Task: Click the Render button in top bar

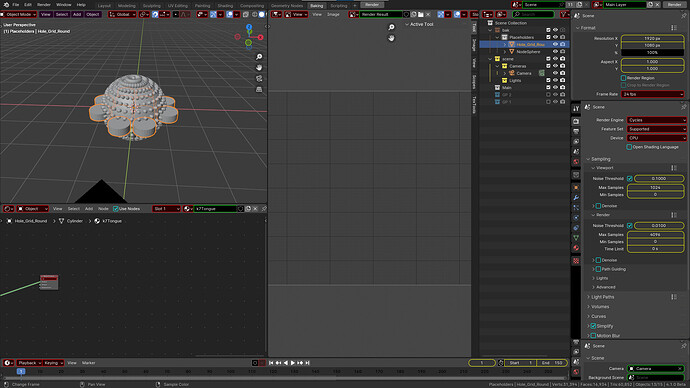Action: pos(372,5)
